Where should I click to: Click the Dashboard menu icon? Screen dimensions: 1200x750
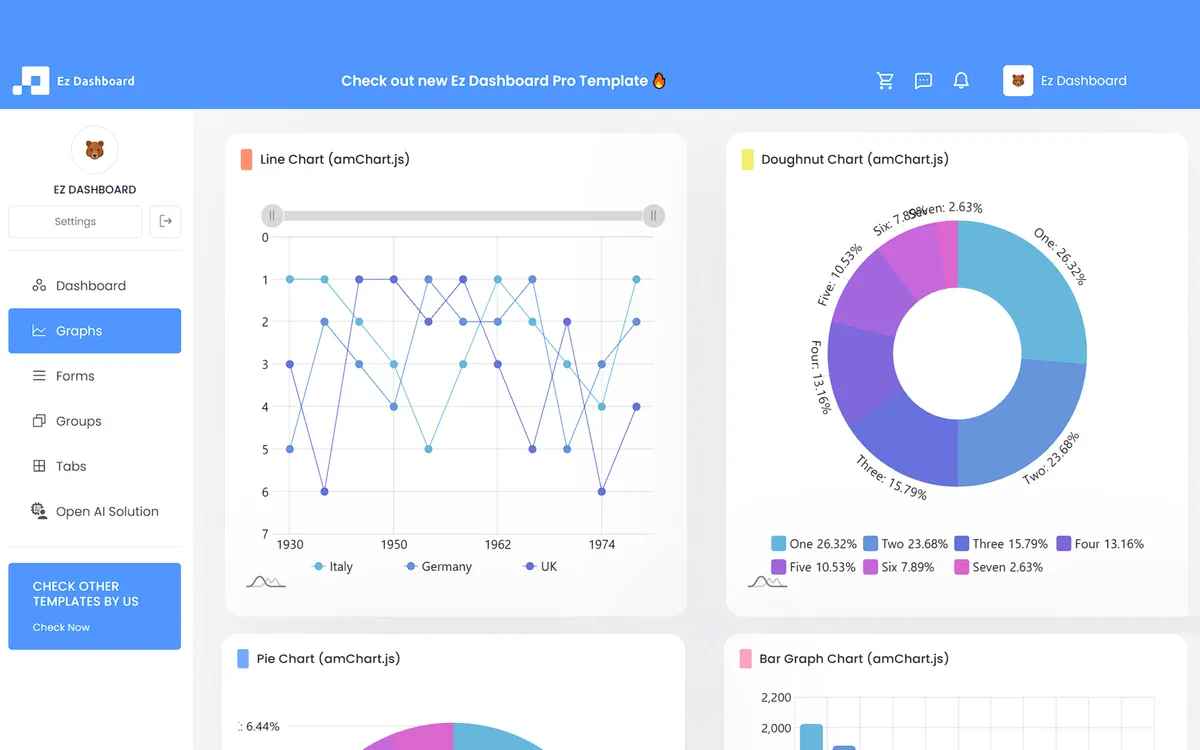[x=39, y=285]
